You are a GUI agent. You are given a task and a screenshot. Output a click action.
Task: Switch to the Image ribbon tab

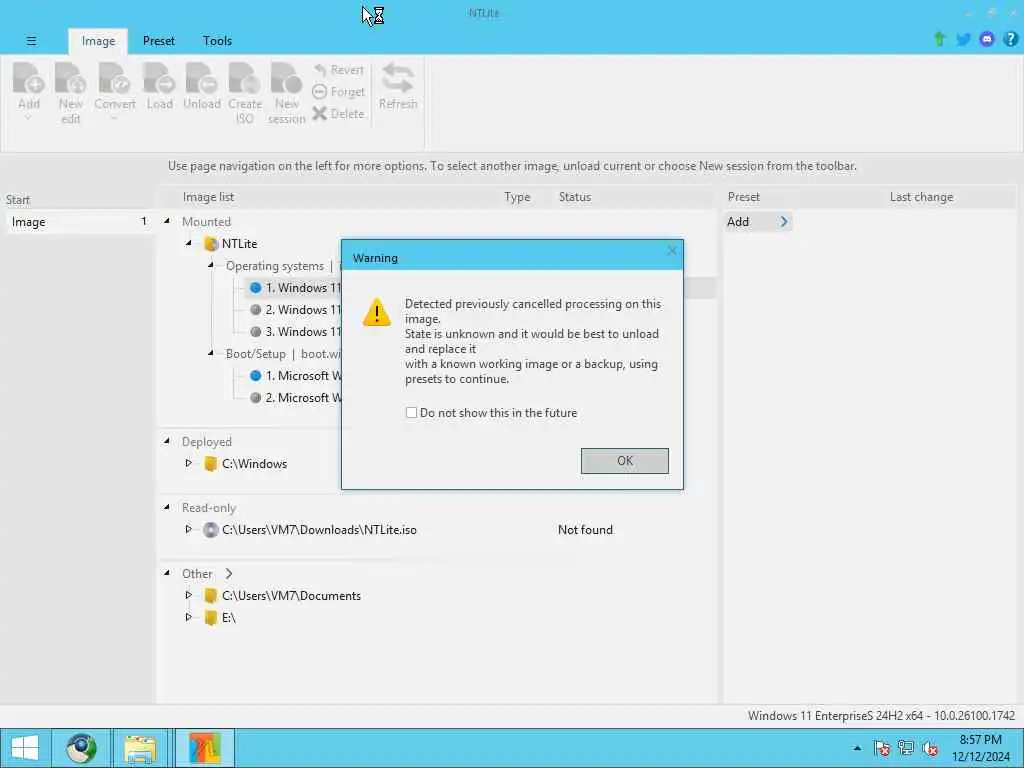[x=99, y=40]
